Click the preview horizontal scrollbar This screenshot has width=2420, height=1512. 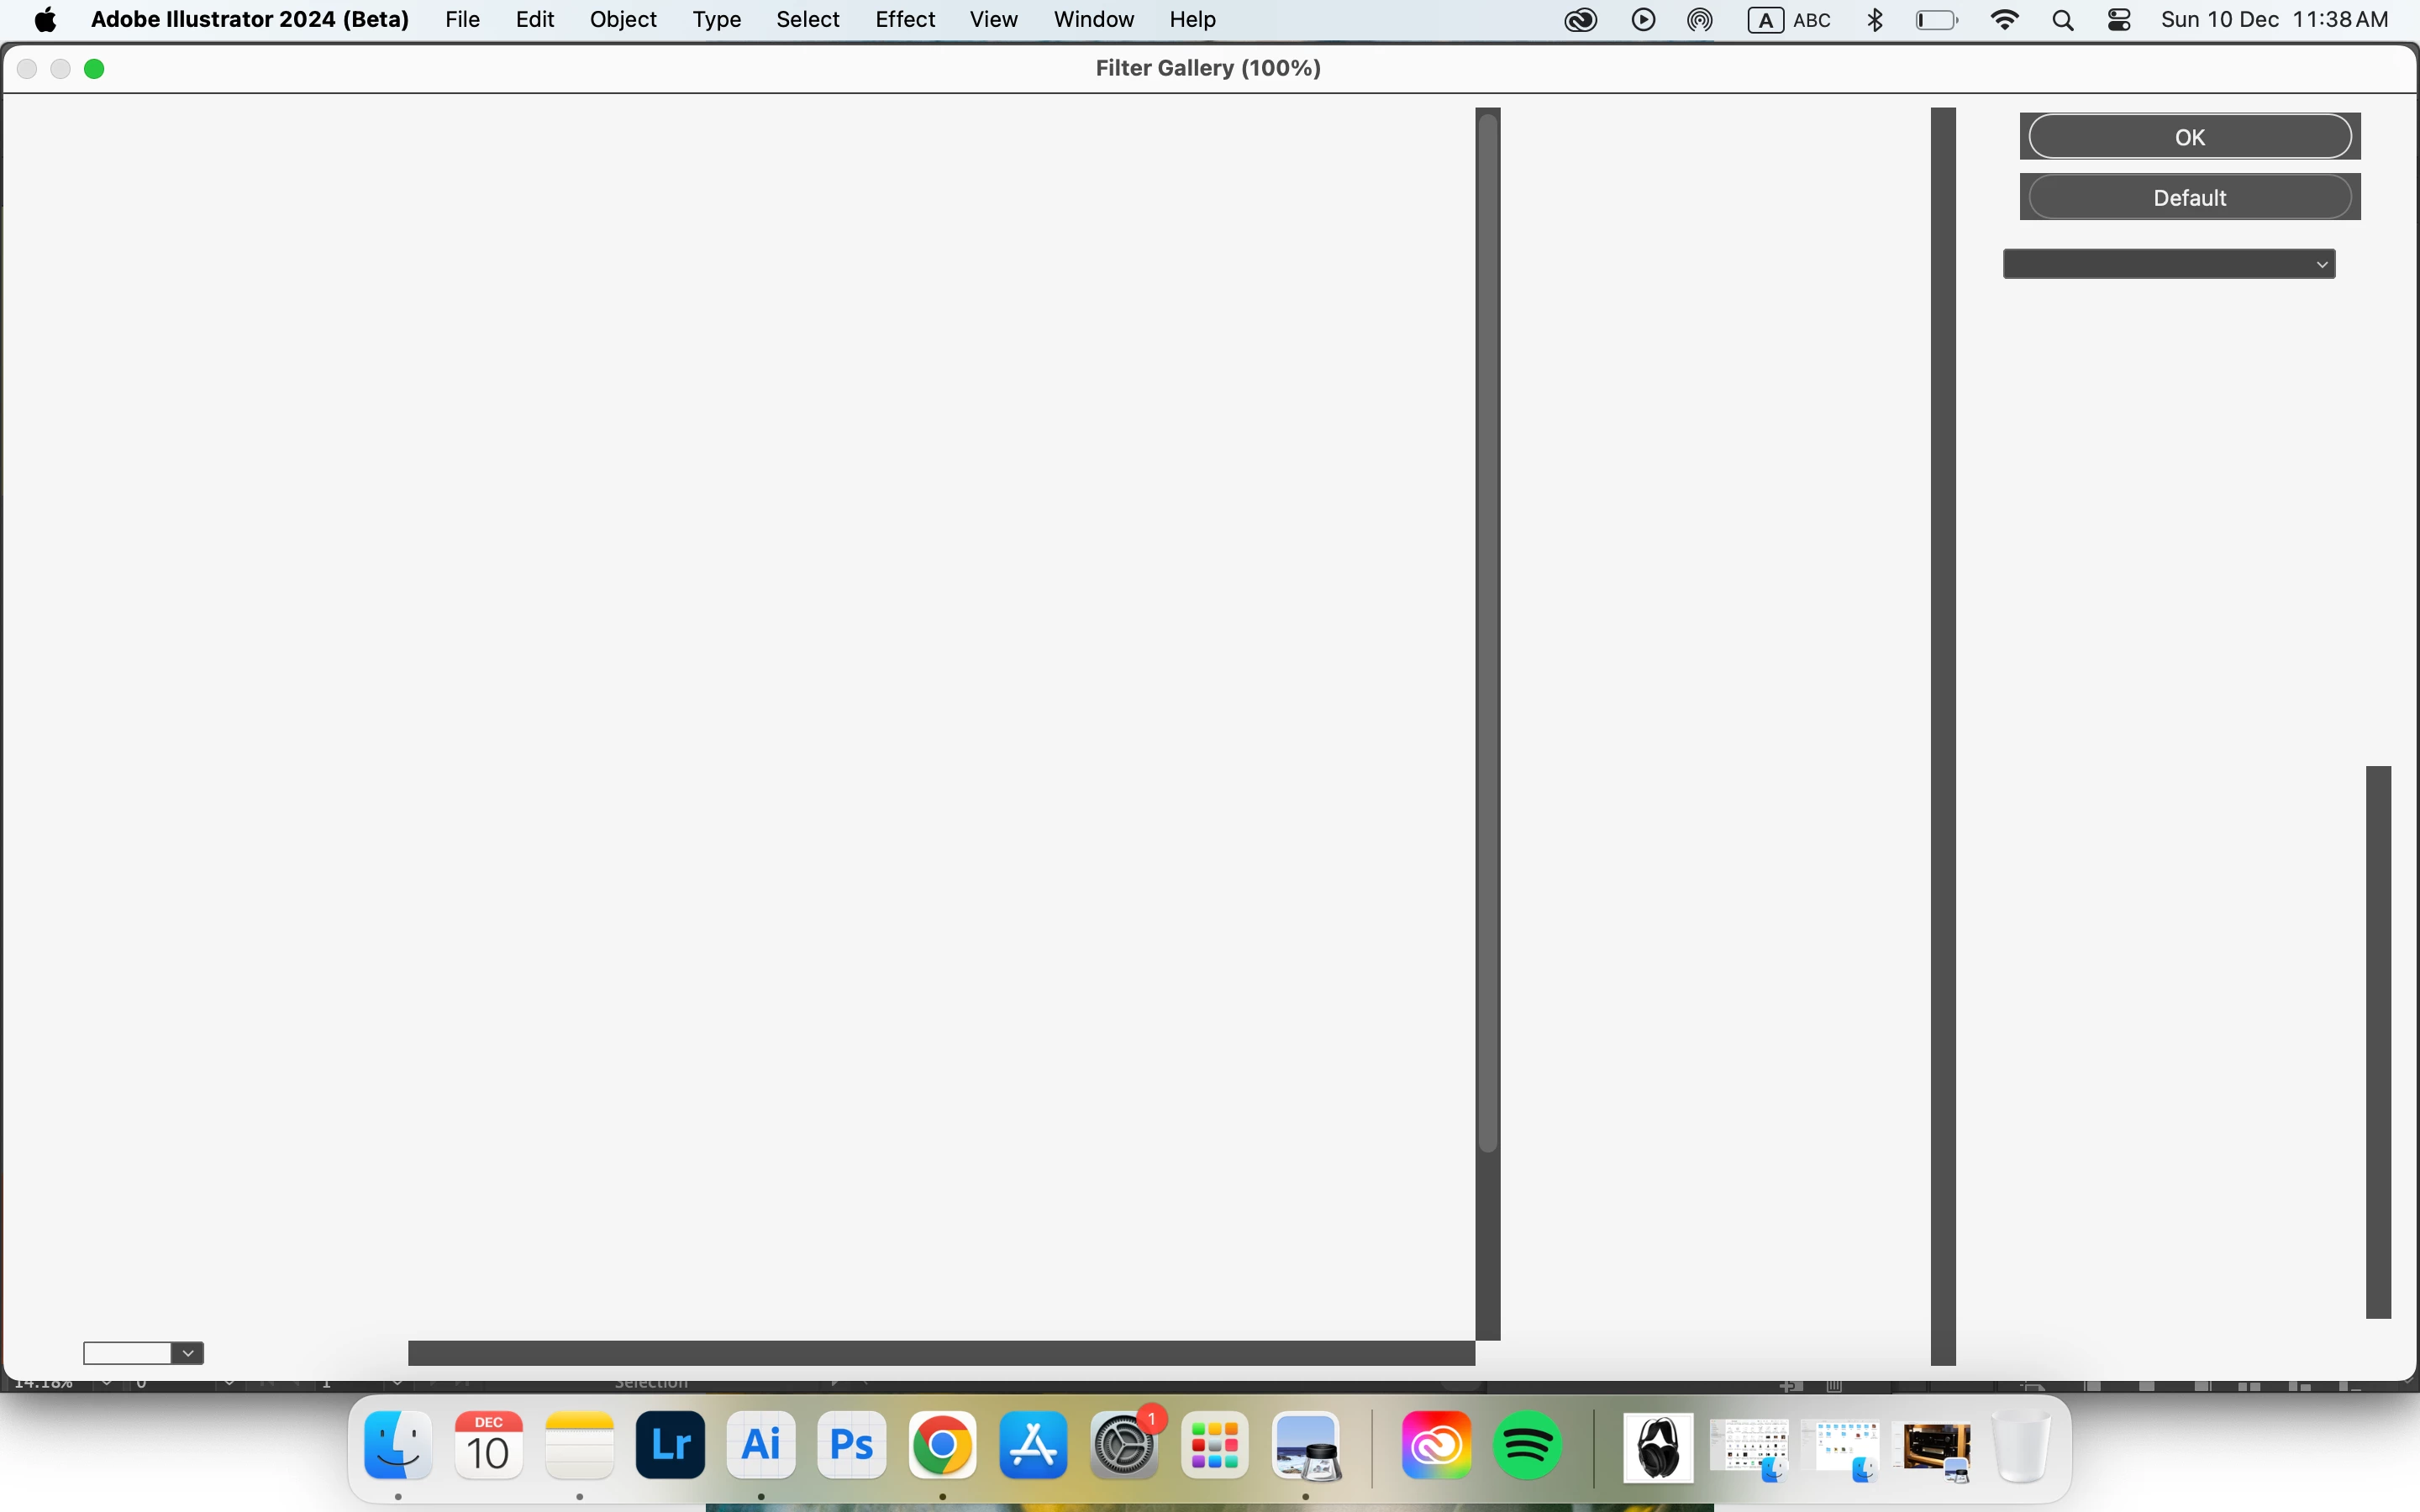pyautogui.click(x=940, y=1353)
